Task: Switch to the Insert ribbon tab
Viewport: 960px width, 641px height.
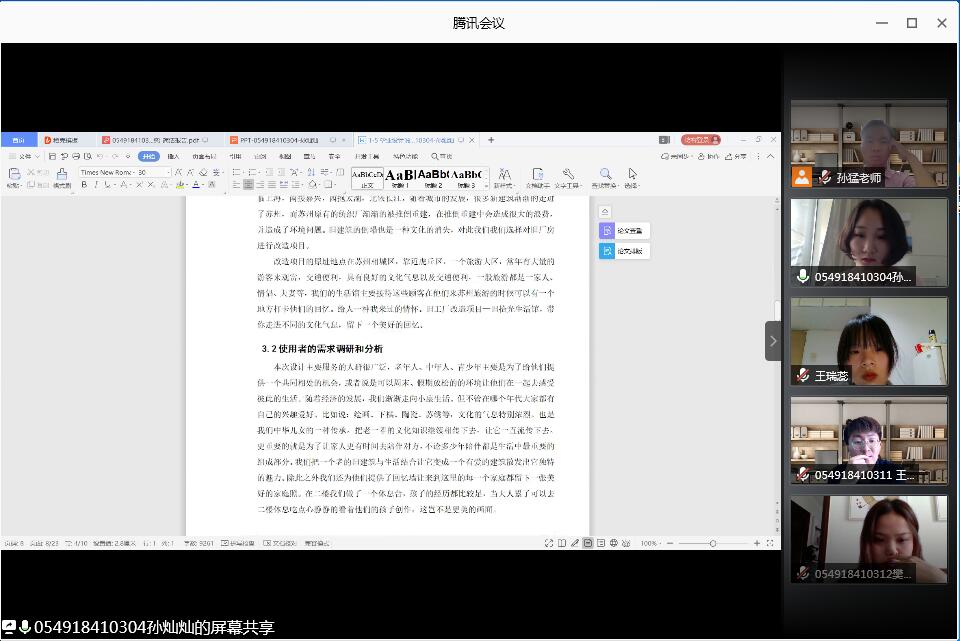Action: [x=173, y=156]
